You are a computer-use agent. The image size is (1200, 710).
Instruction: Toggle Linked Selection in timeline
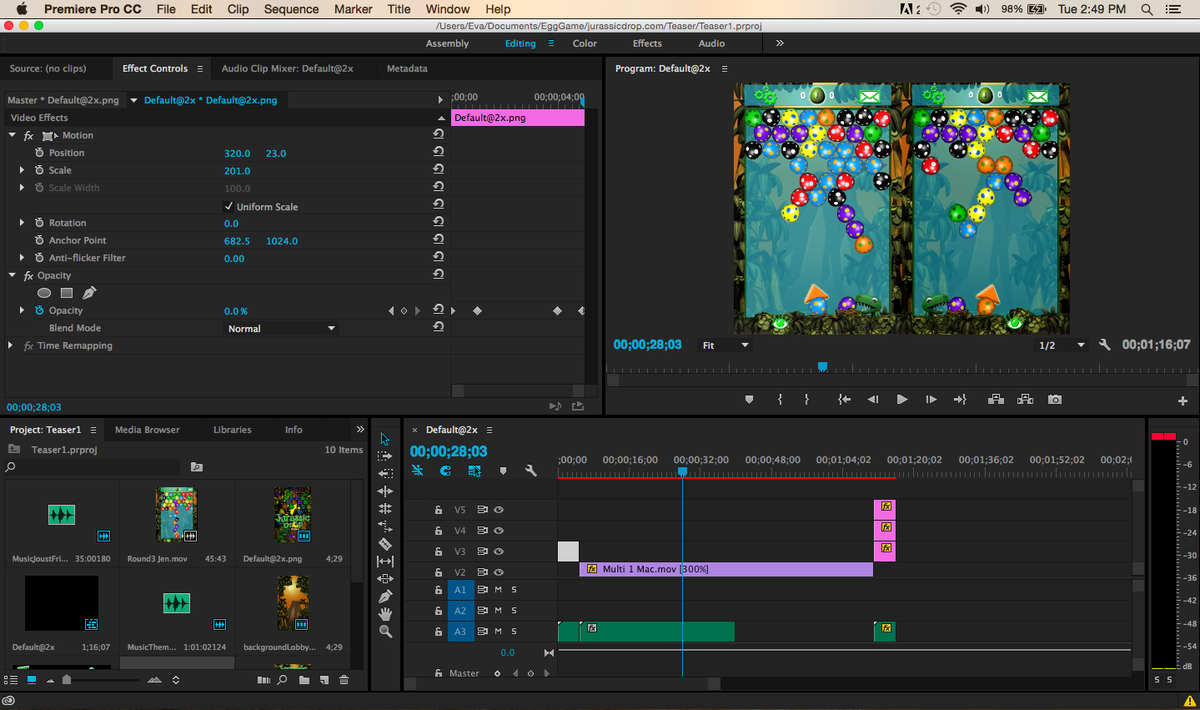point(475,471)
